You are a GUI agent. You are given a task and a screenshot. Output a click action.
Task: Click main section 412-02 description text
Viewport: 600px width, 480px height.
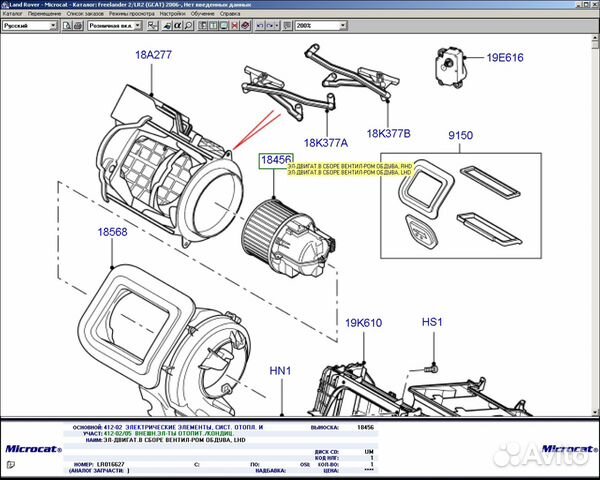point(194,427)
